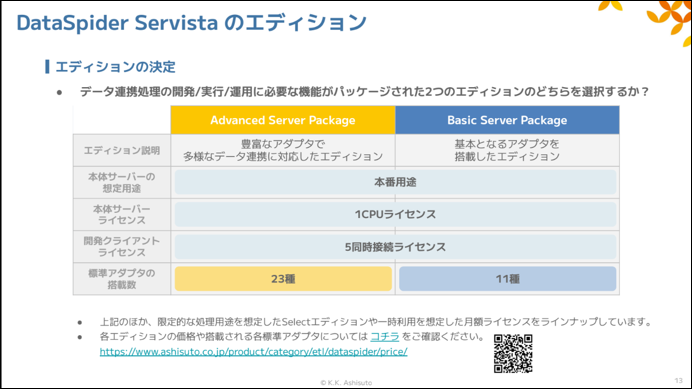Click the 11種 adapter count cell
692x389 pixels.
coord(508,279)
